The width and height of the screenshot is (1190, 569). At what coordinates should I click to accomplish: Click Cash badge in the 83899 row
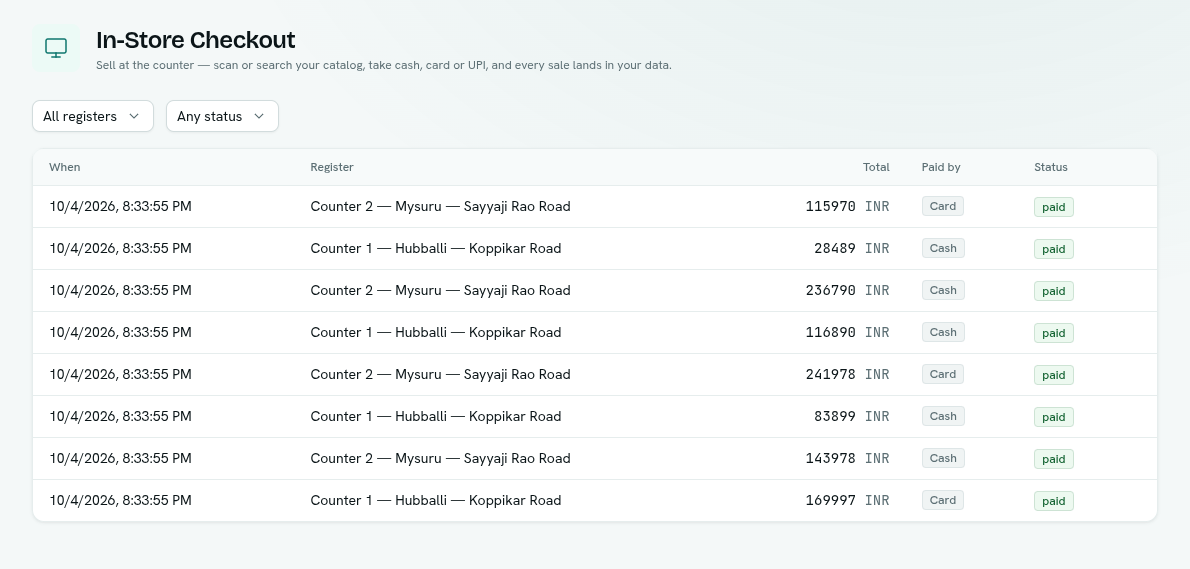click(943, 417)
